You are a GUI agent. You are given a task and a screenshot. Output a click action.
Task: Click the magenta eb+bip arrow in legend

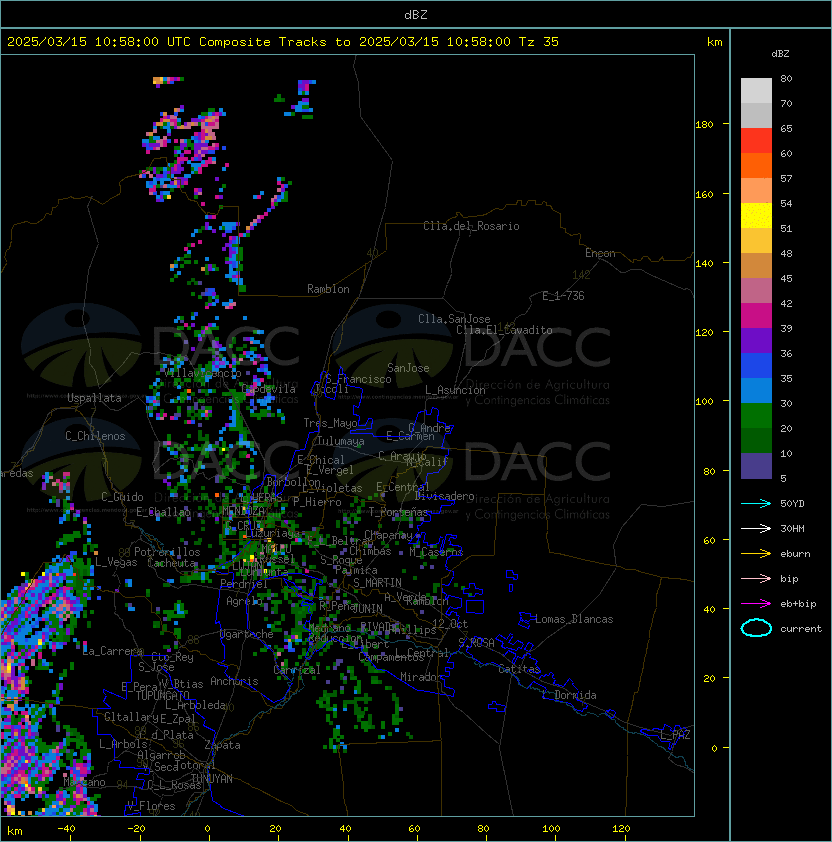tap(756, 604)
